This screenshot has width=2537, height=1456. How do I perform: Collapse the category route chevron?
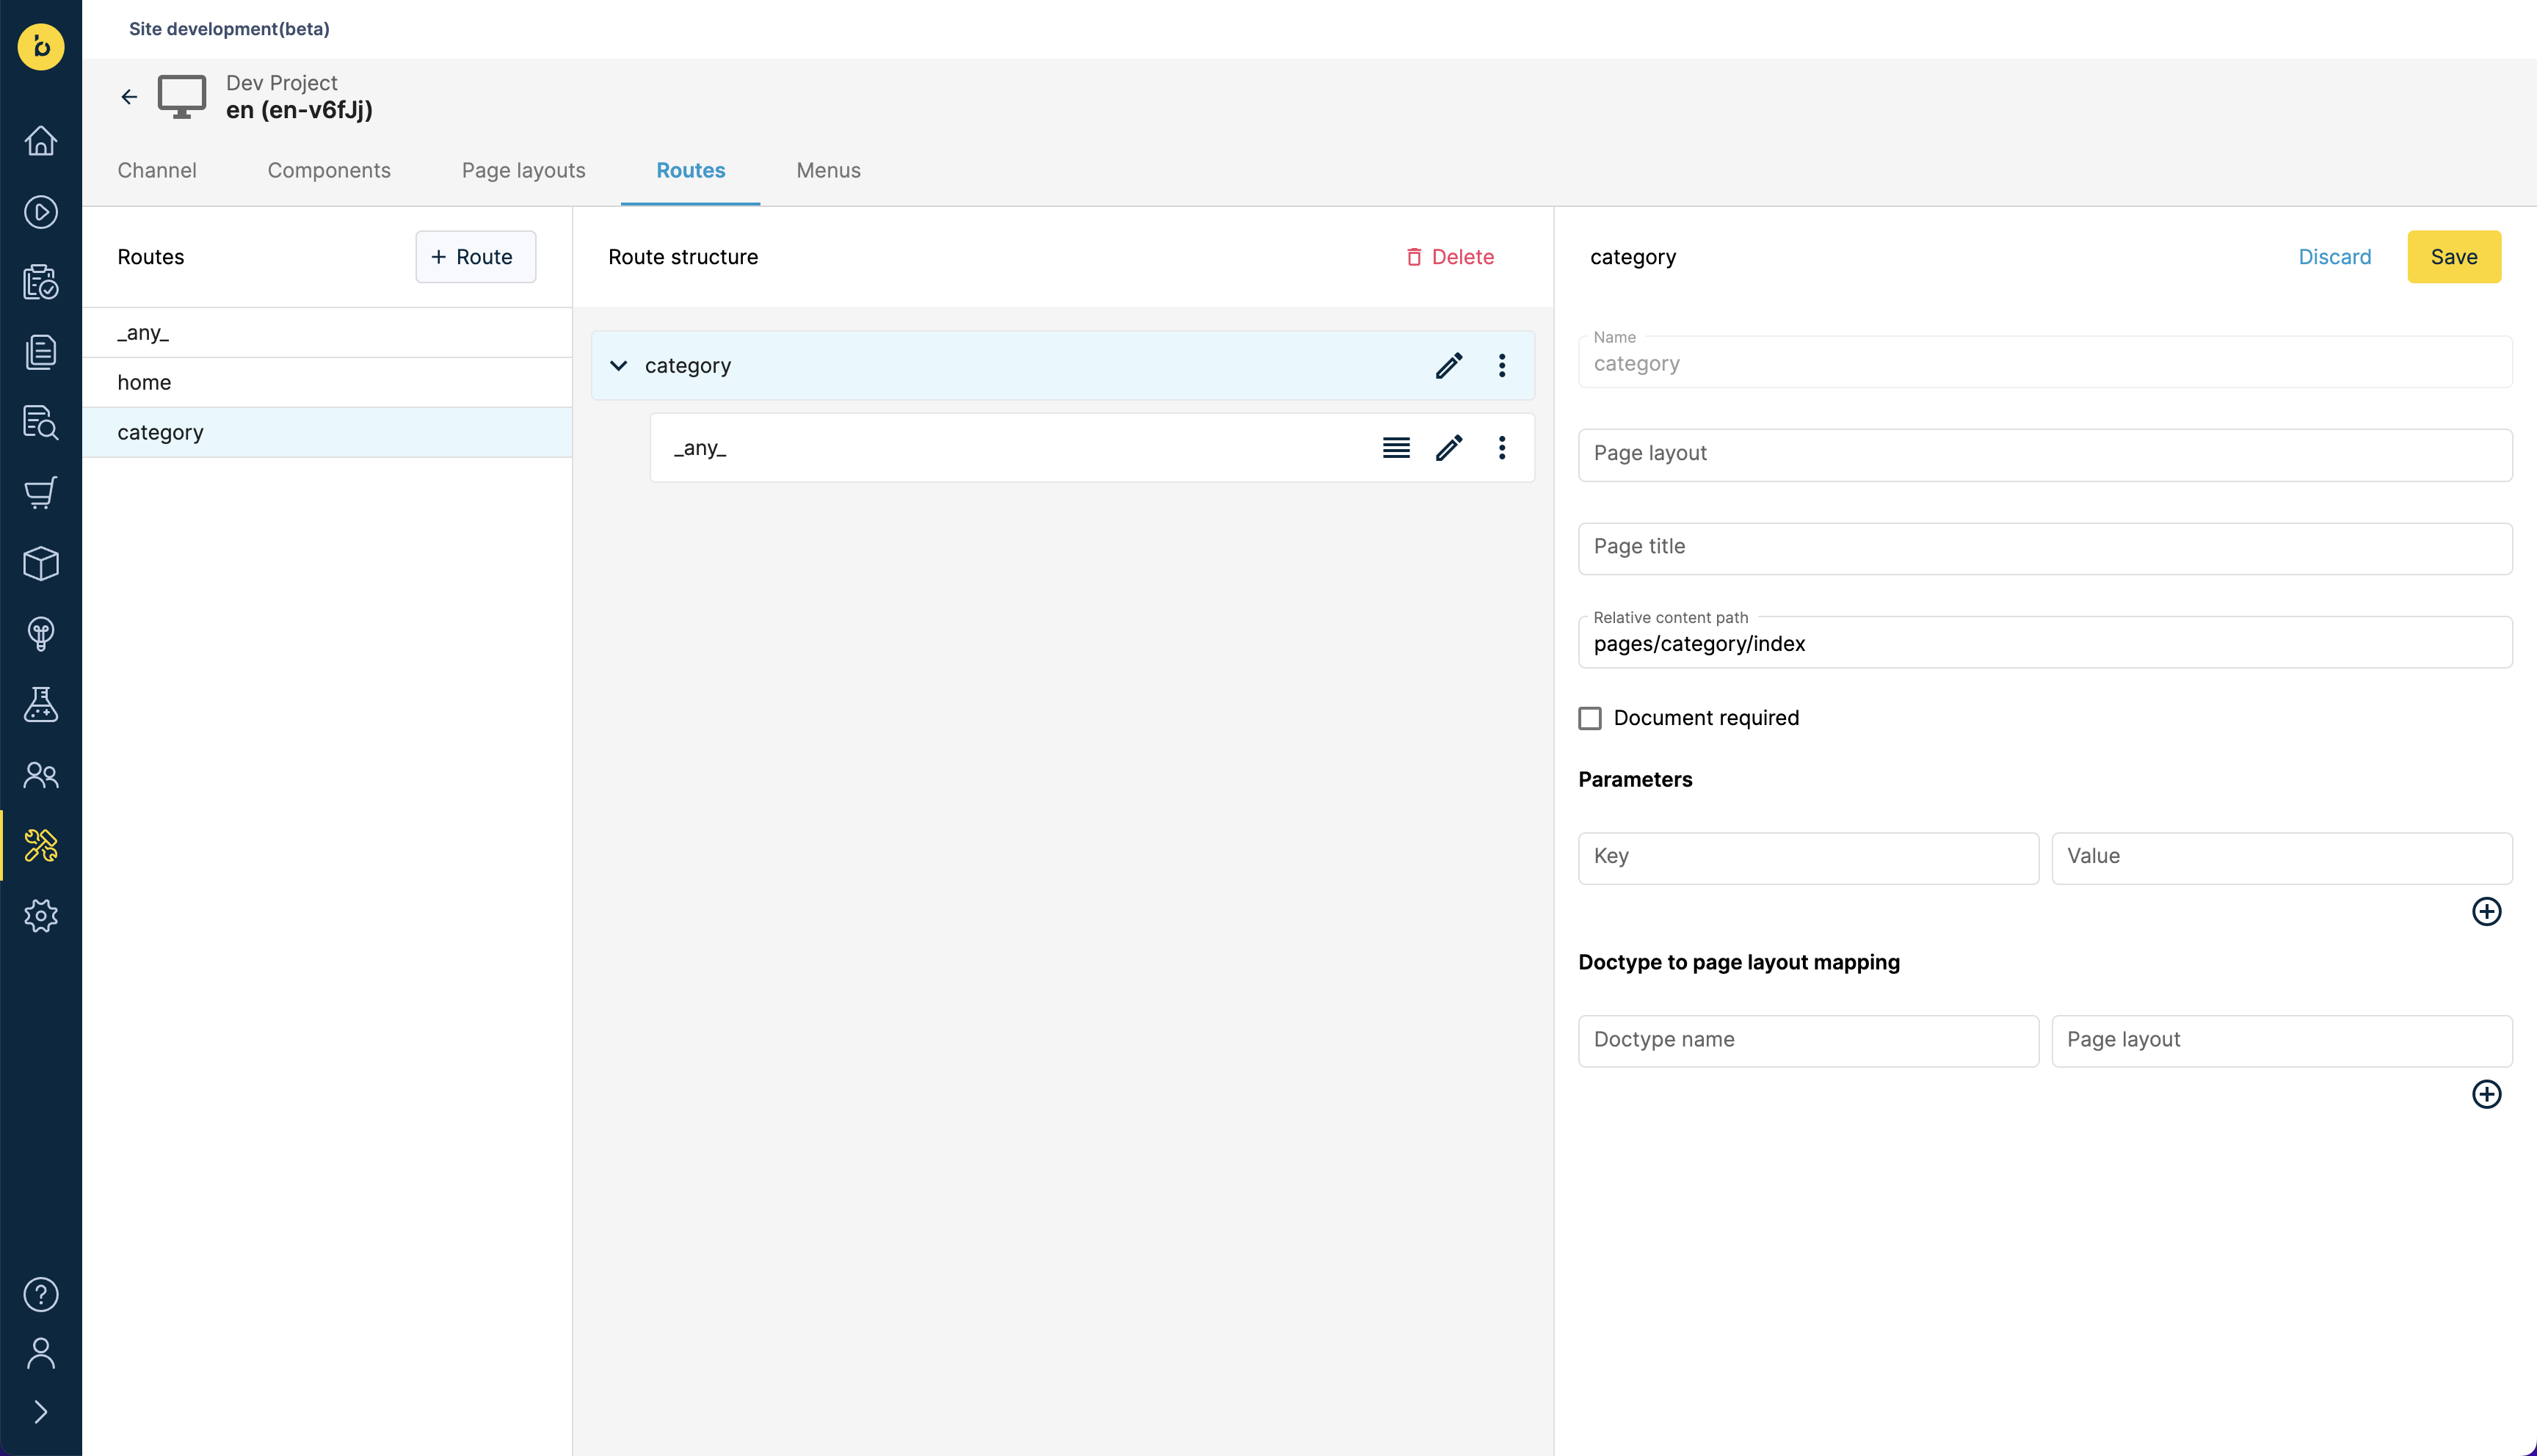pos(619,366)
